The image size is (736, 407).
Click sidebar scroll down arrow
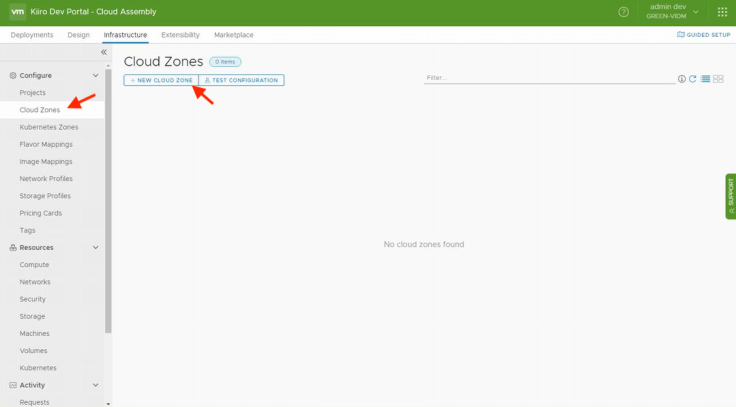coord(108,404)
